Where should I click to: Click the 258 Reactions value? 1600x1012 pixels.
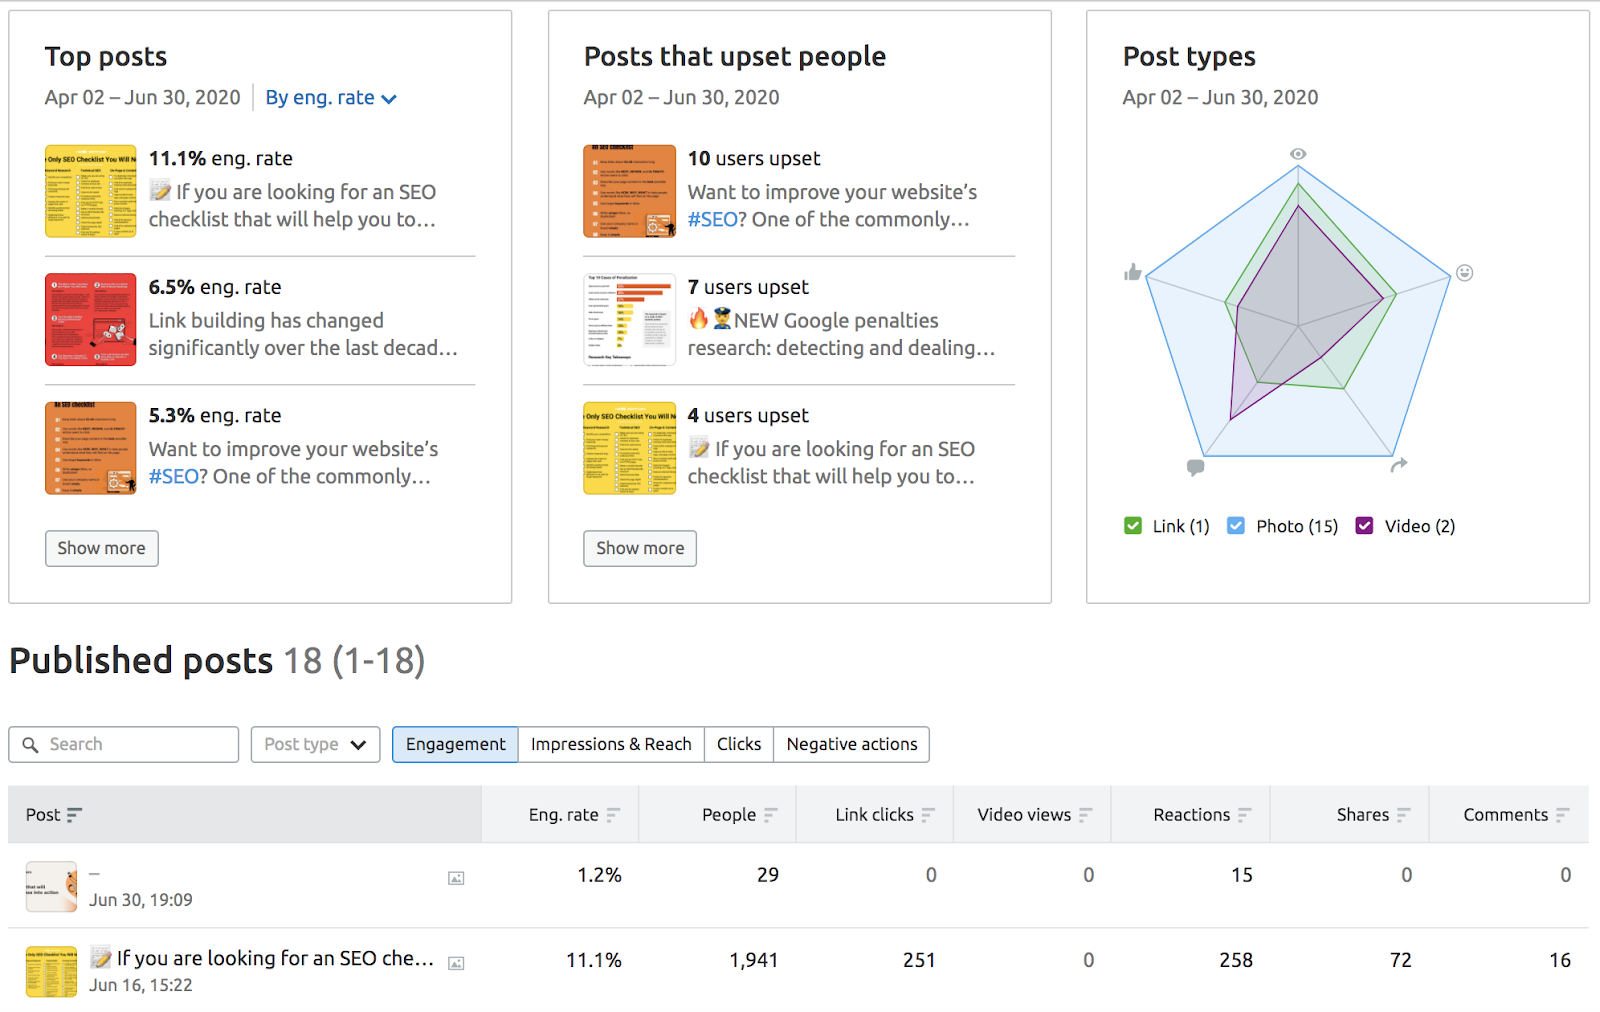1236,961
